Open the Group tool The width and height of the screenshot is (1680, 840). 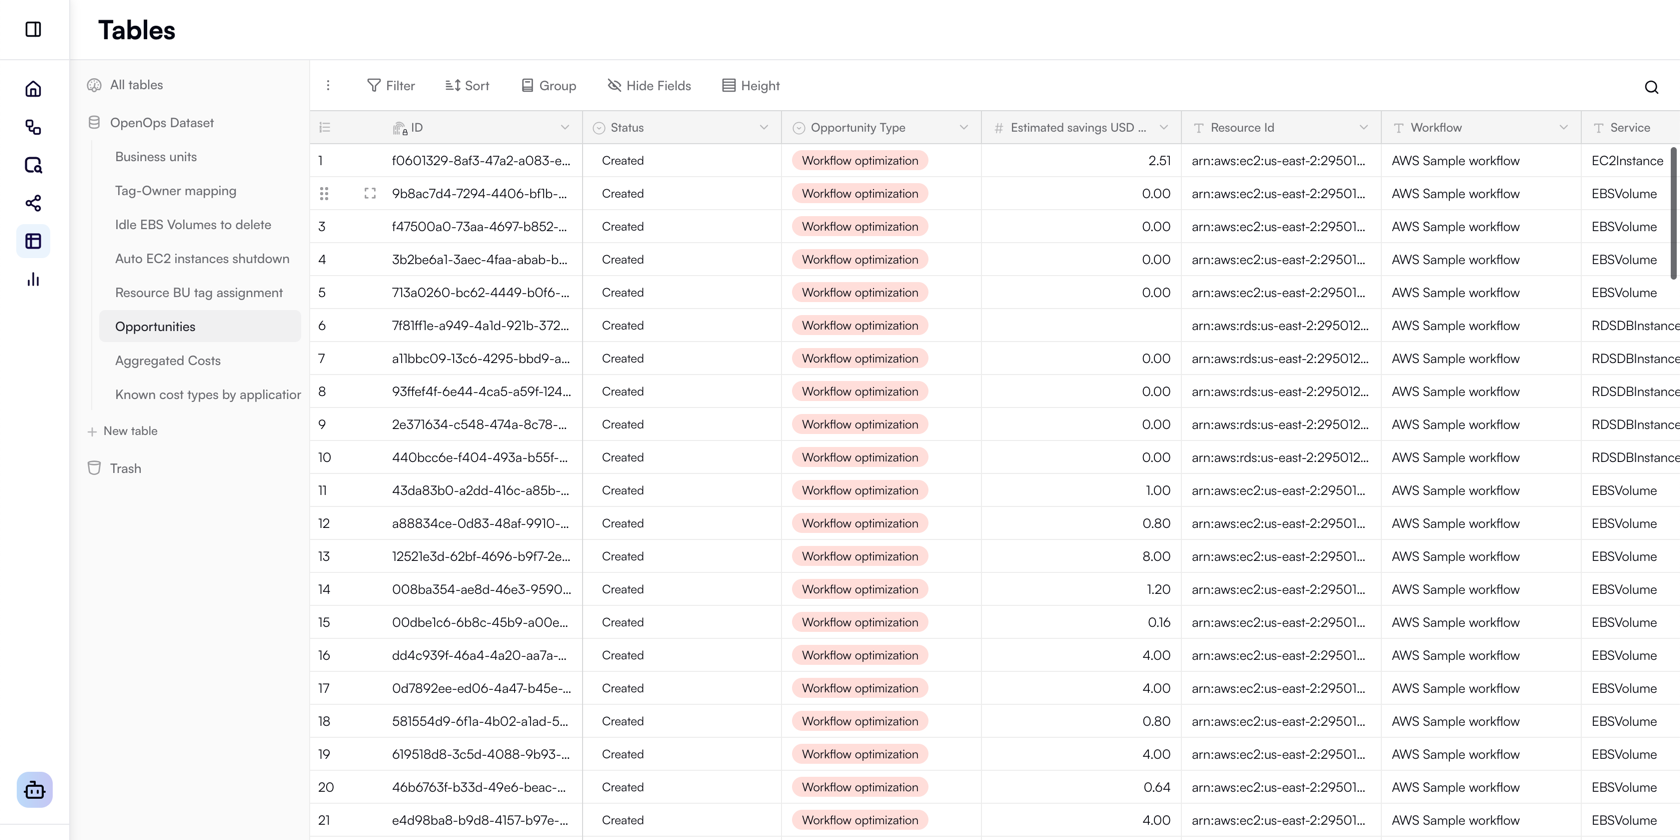click(548, 86)
